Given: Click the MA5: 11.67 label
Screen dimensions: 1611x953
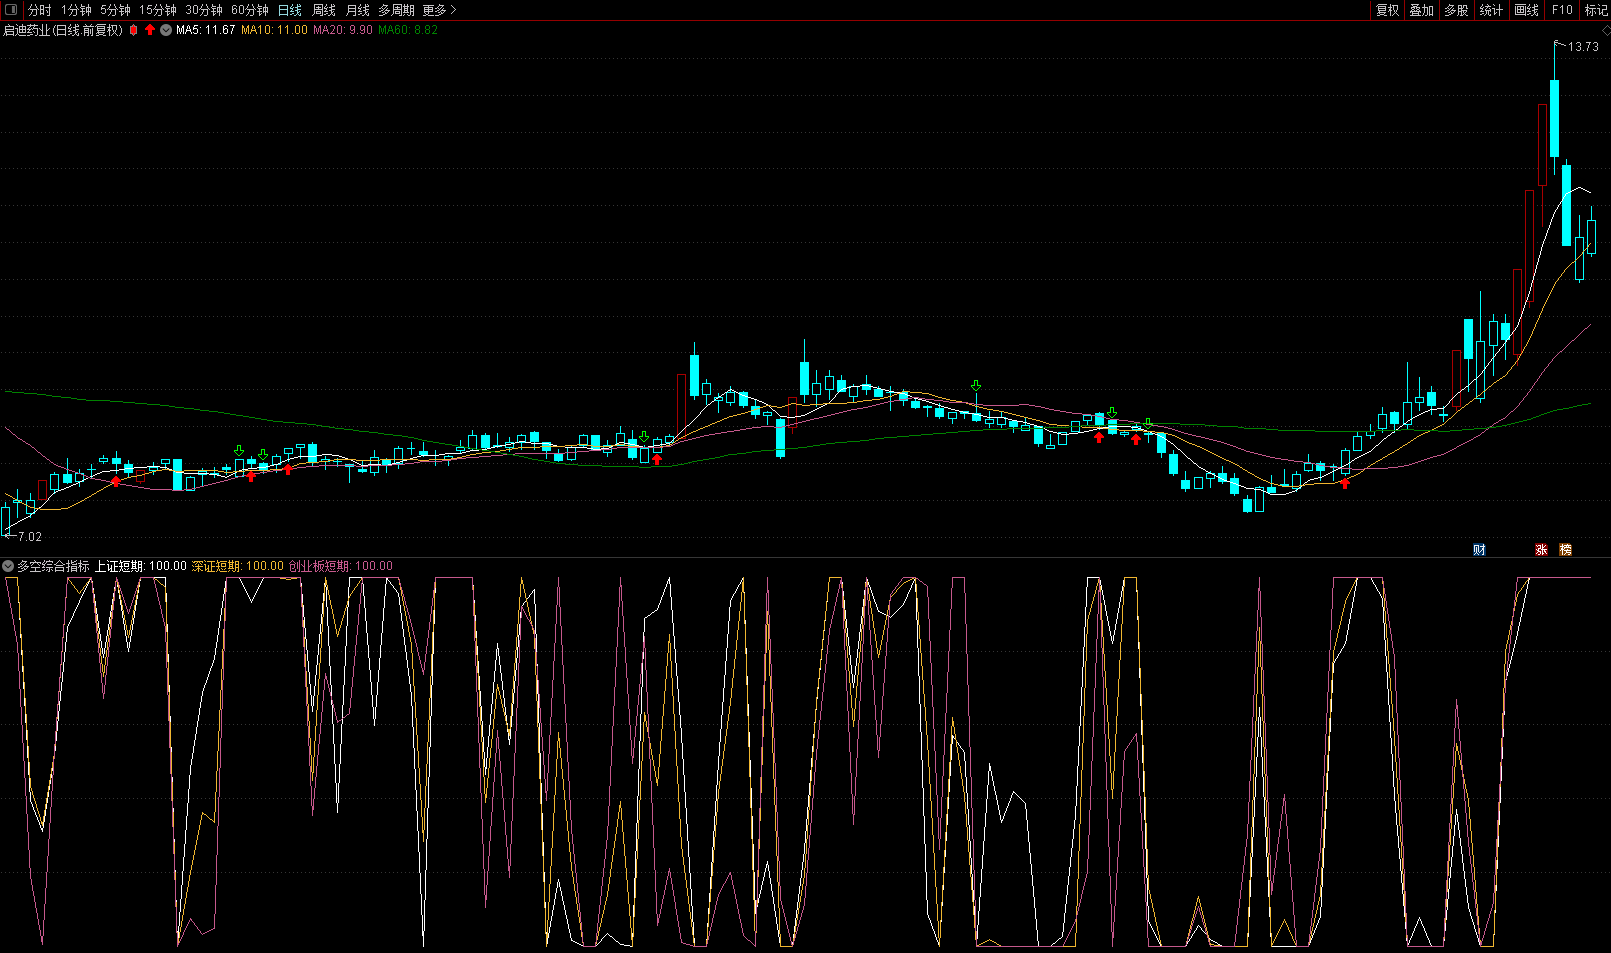Looking at the screenshot, I should pos(205,30).
